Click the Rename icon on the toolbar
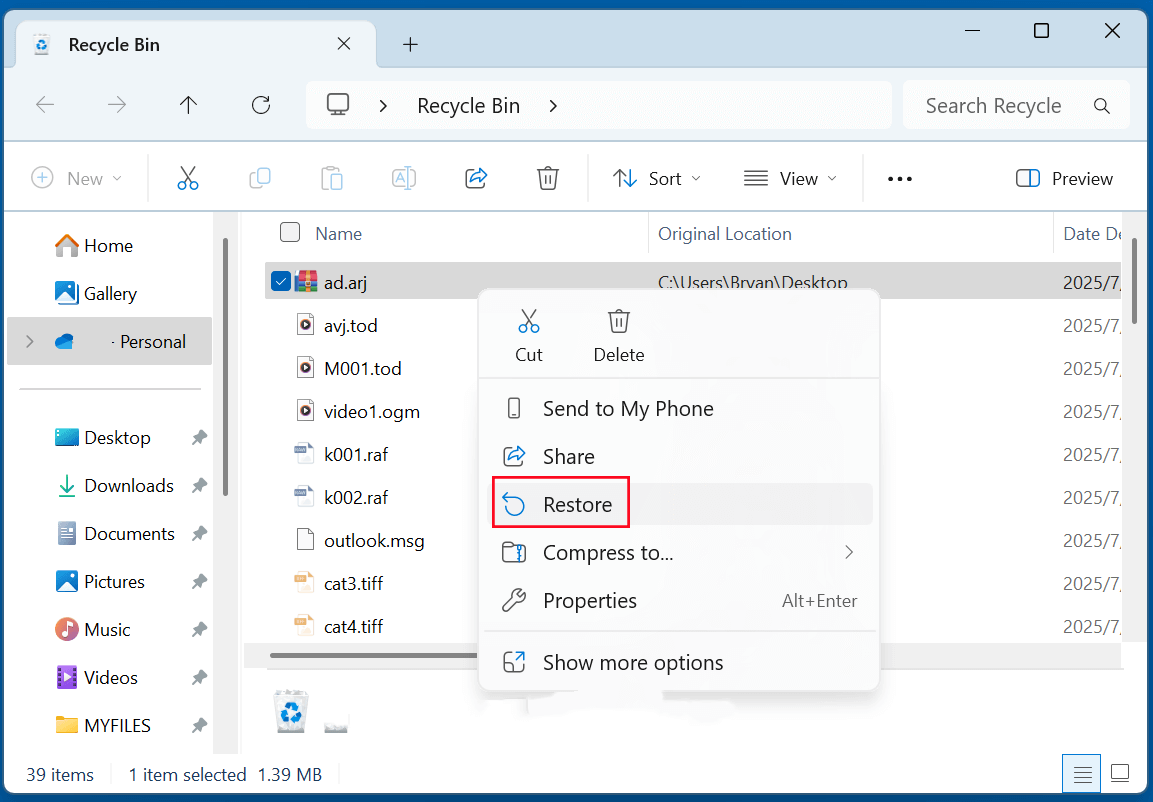Screen dimensions: 1153x802 click(x=403, y=178)
